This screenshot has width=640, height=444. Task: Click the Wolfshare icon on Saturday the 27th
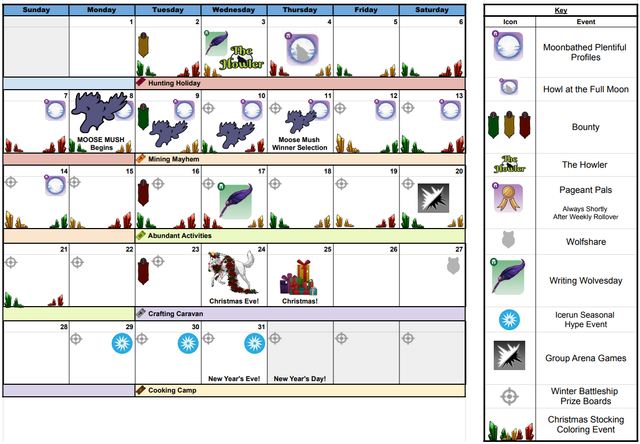point(453,264)
